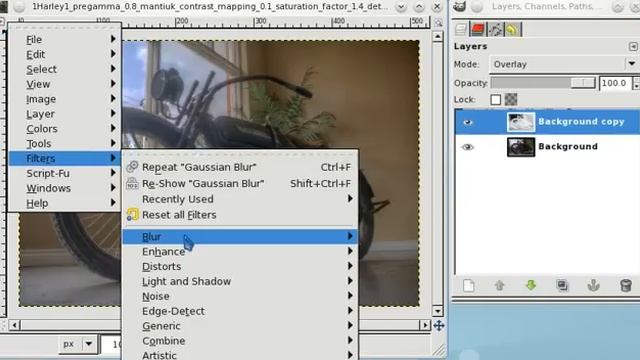The image size is (640, 360).
Task: Click the Reset all Filters icon
Action: 132,215
